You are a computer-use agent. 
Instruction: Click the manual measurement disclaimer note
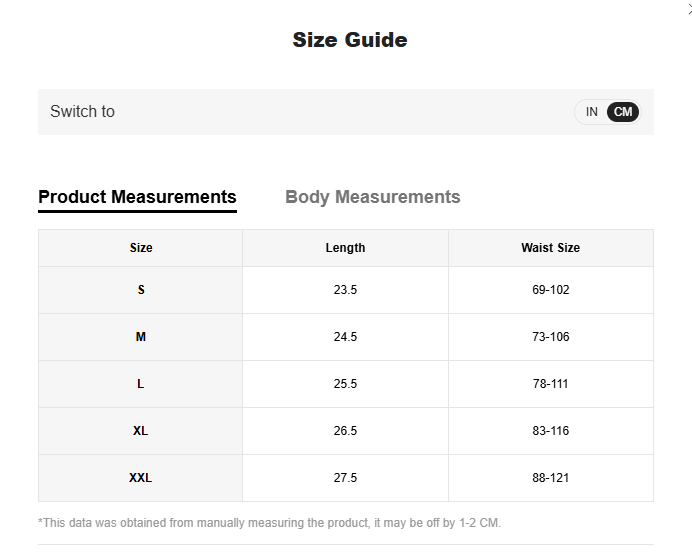(x=269, y=523)
